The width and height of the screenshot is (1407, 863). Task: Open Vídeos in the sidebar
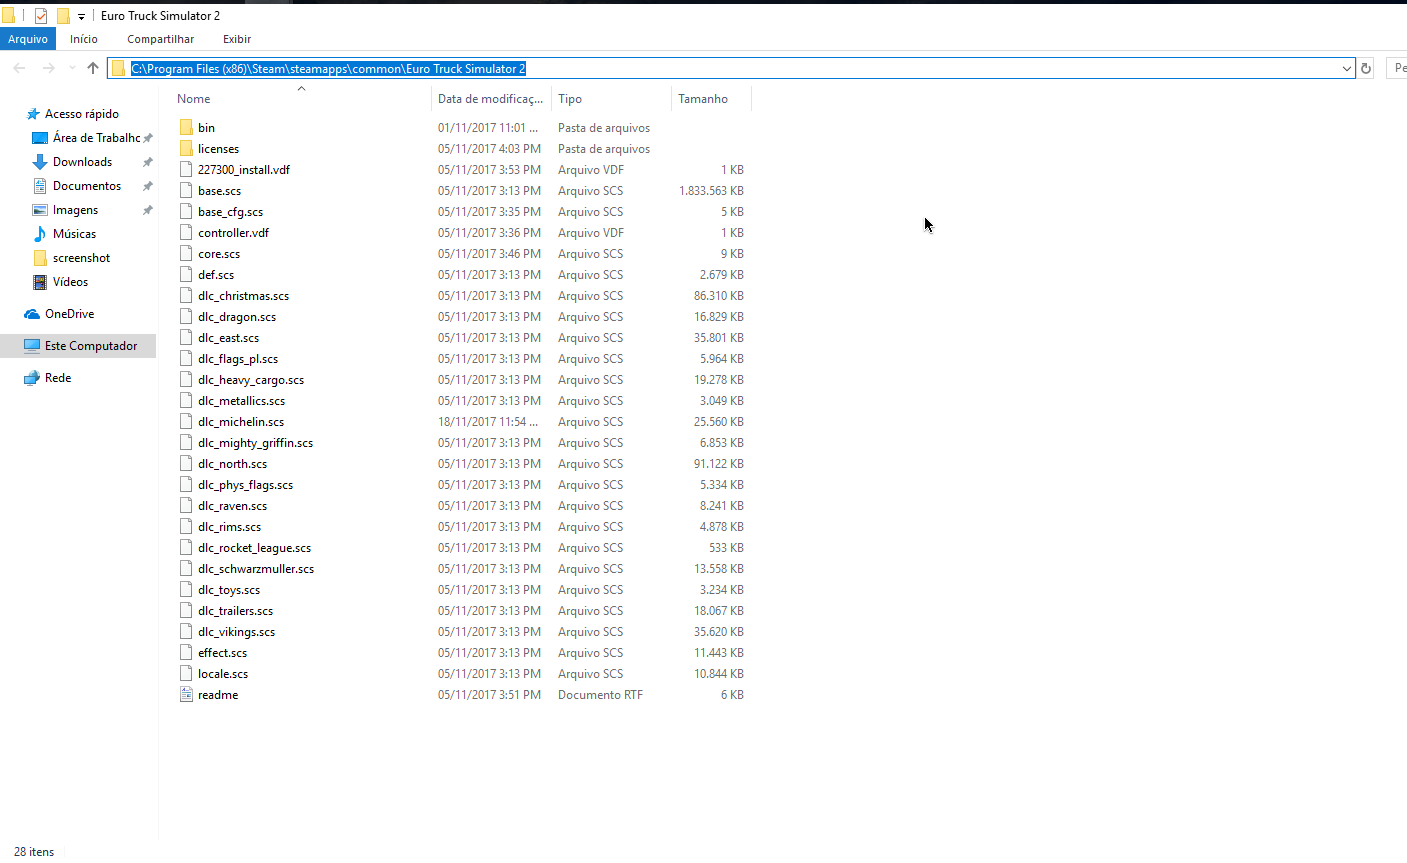click(x=70, y=282)
